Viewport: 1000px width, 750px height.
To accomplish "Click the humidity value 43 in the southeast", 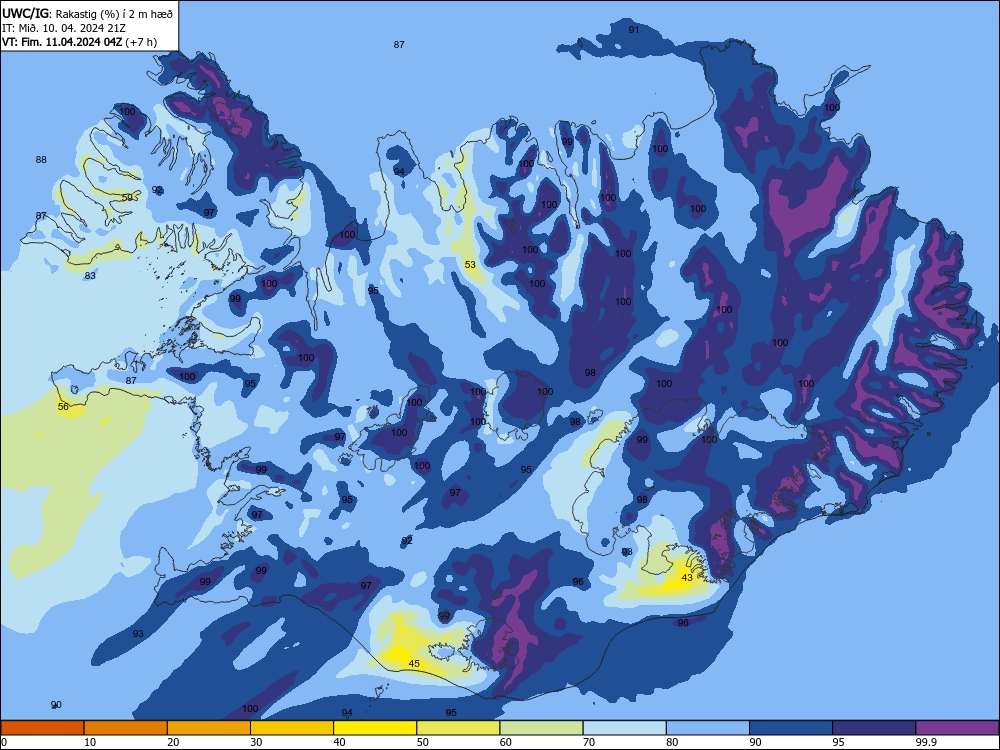I will pyautogui.click(x=687, y=577).
